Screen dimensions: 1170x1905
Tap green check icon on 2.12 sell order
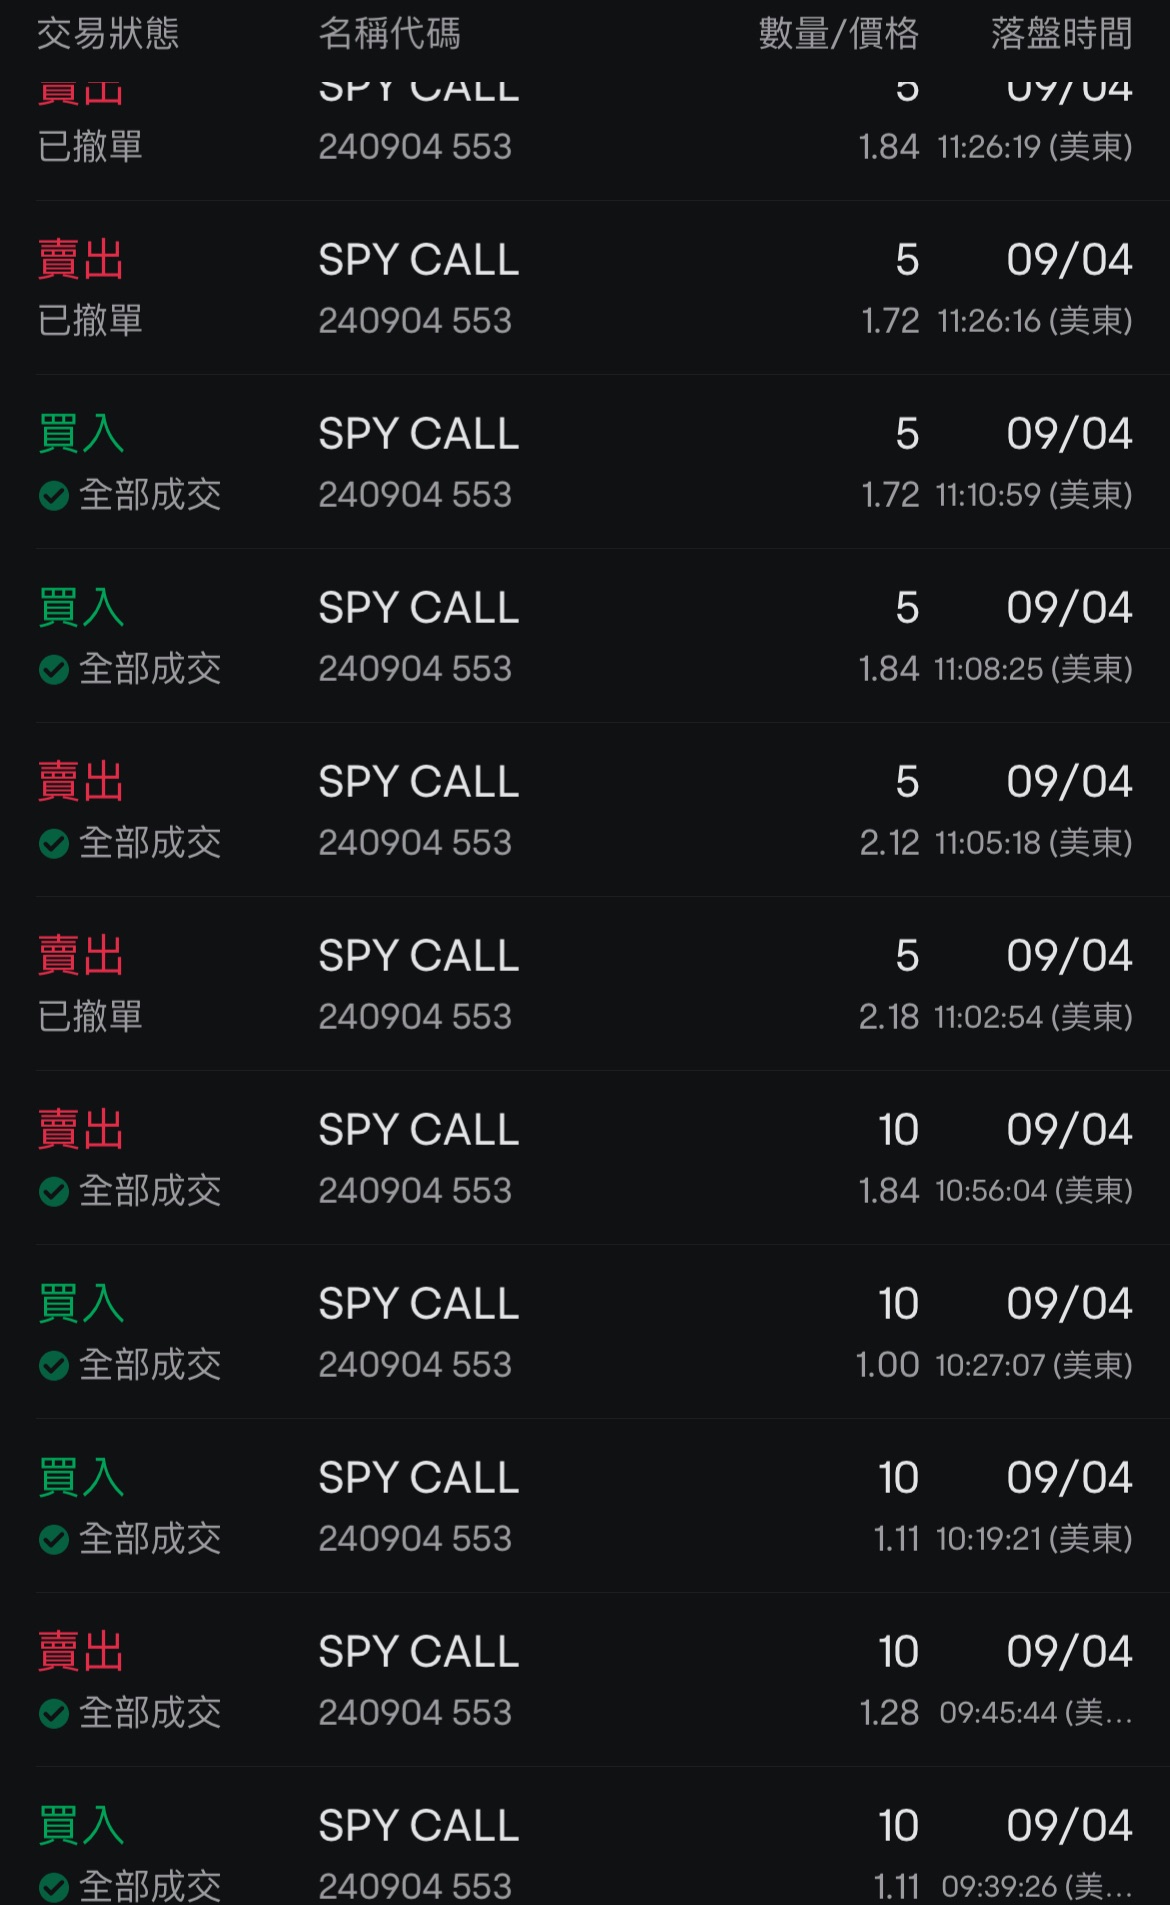54,843
